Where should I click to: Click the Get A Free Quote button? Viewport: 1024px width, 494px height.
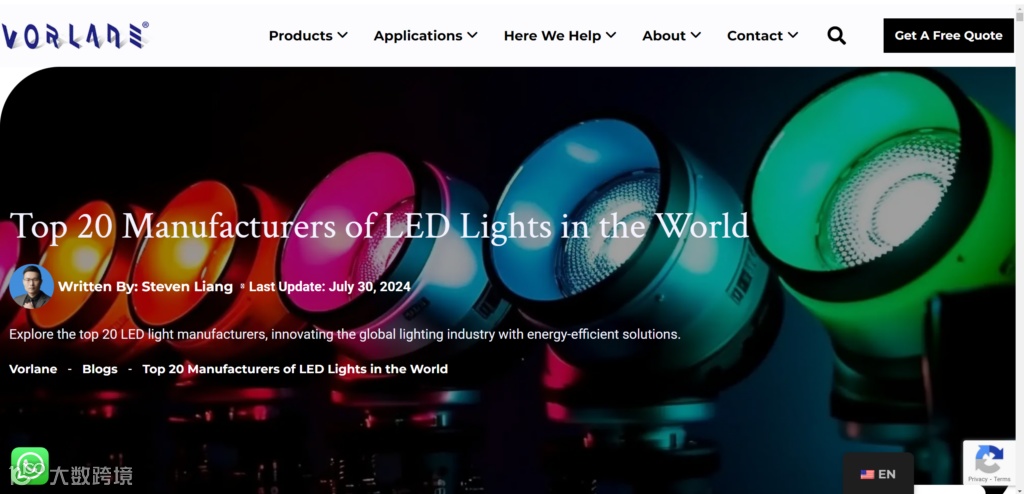[x=948, y=35]
